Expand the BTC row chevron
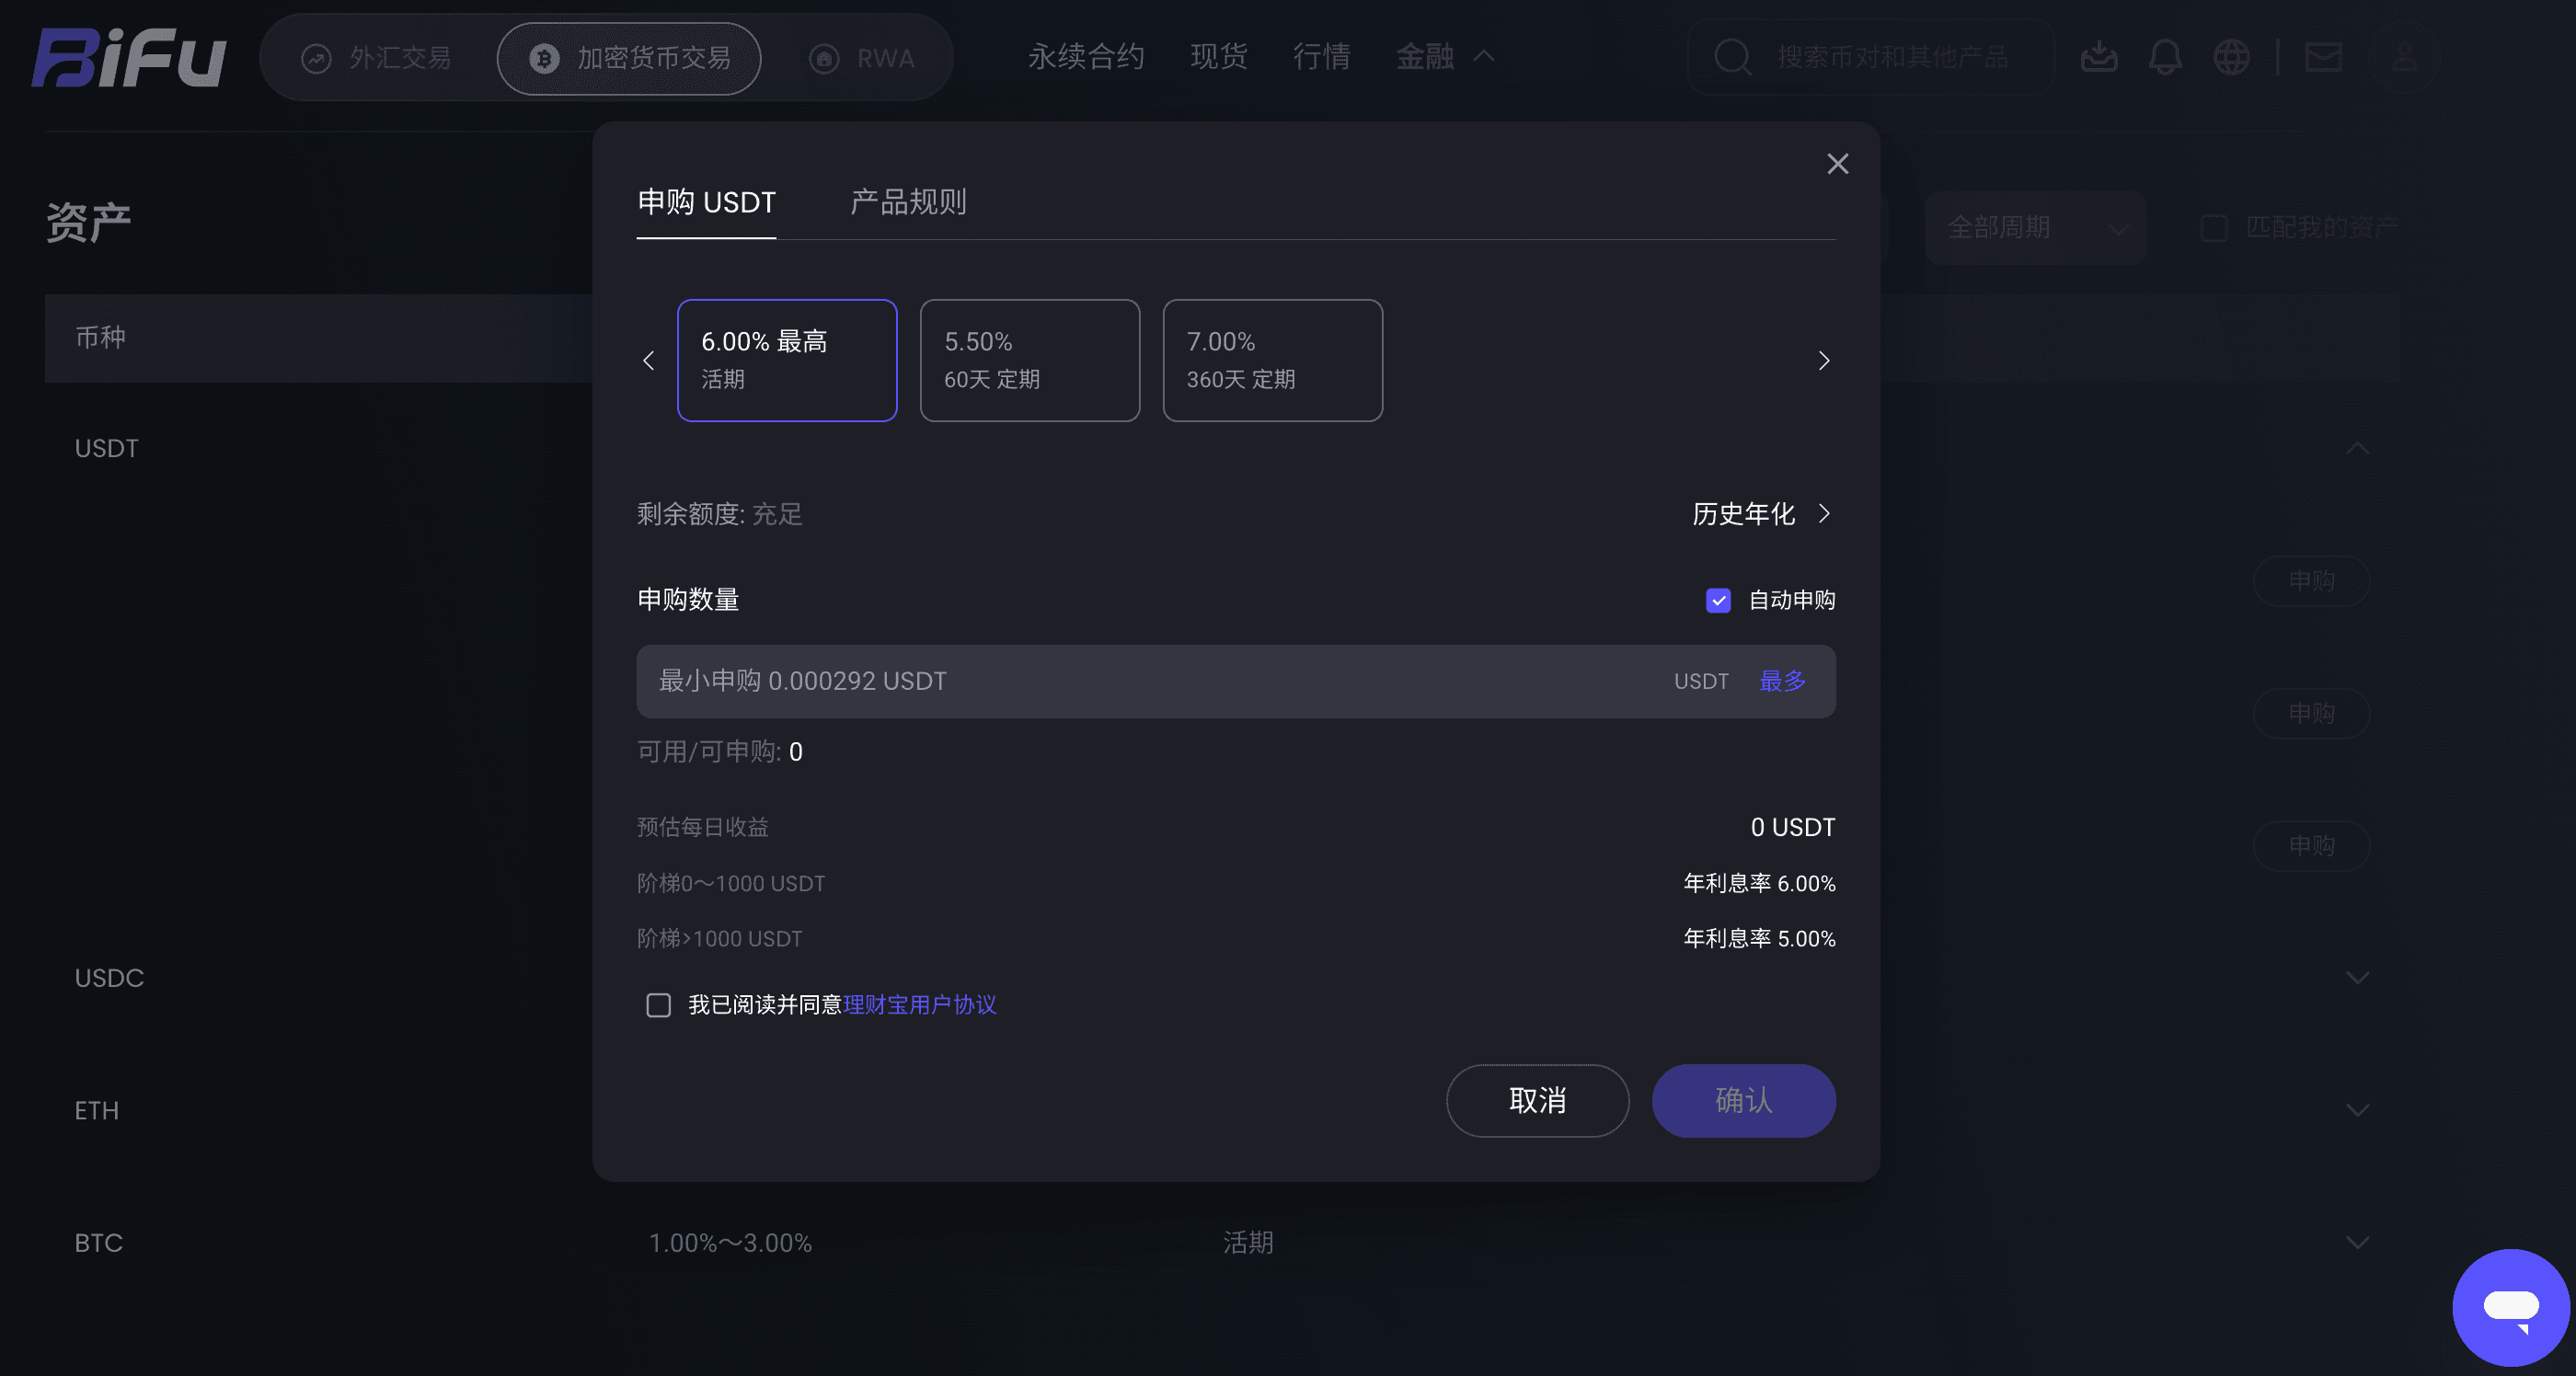Screen dimensions: 2576x1376 pyautogui.click(x=2357, y=1243)
